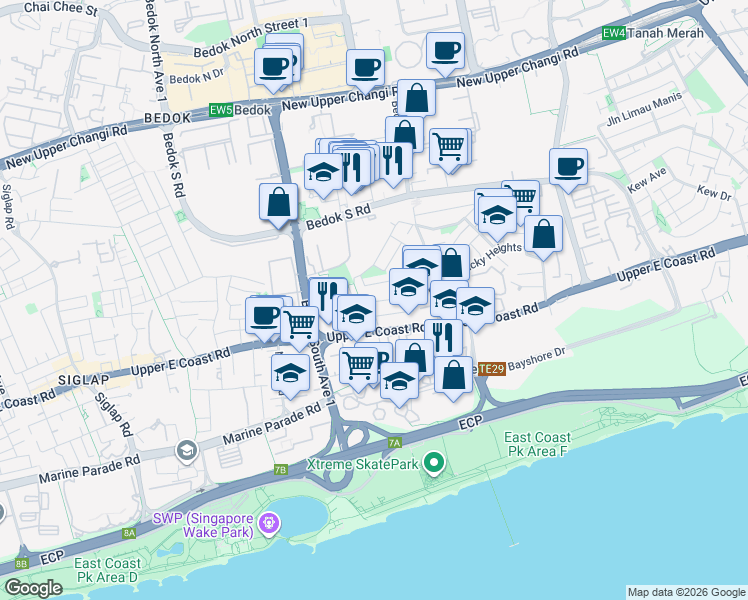Click the EW4 Tanah Merah station label

(653, 33)
